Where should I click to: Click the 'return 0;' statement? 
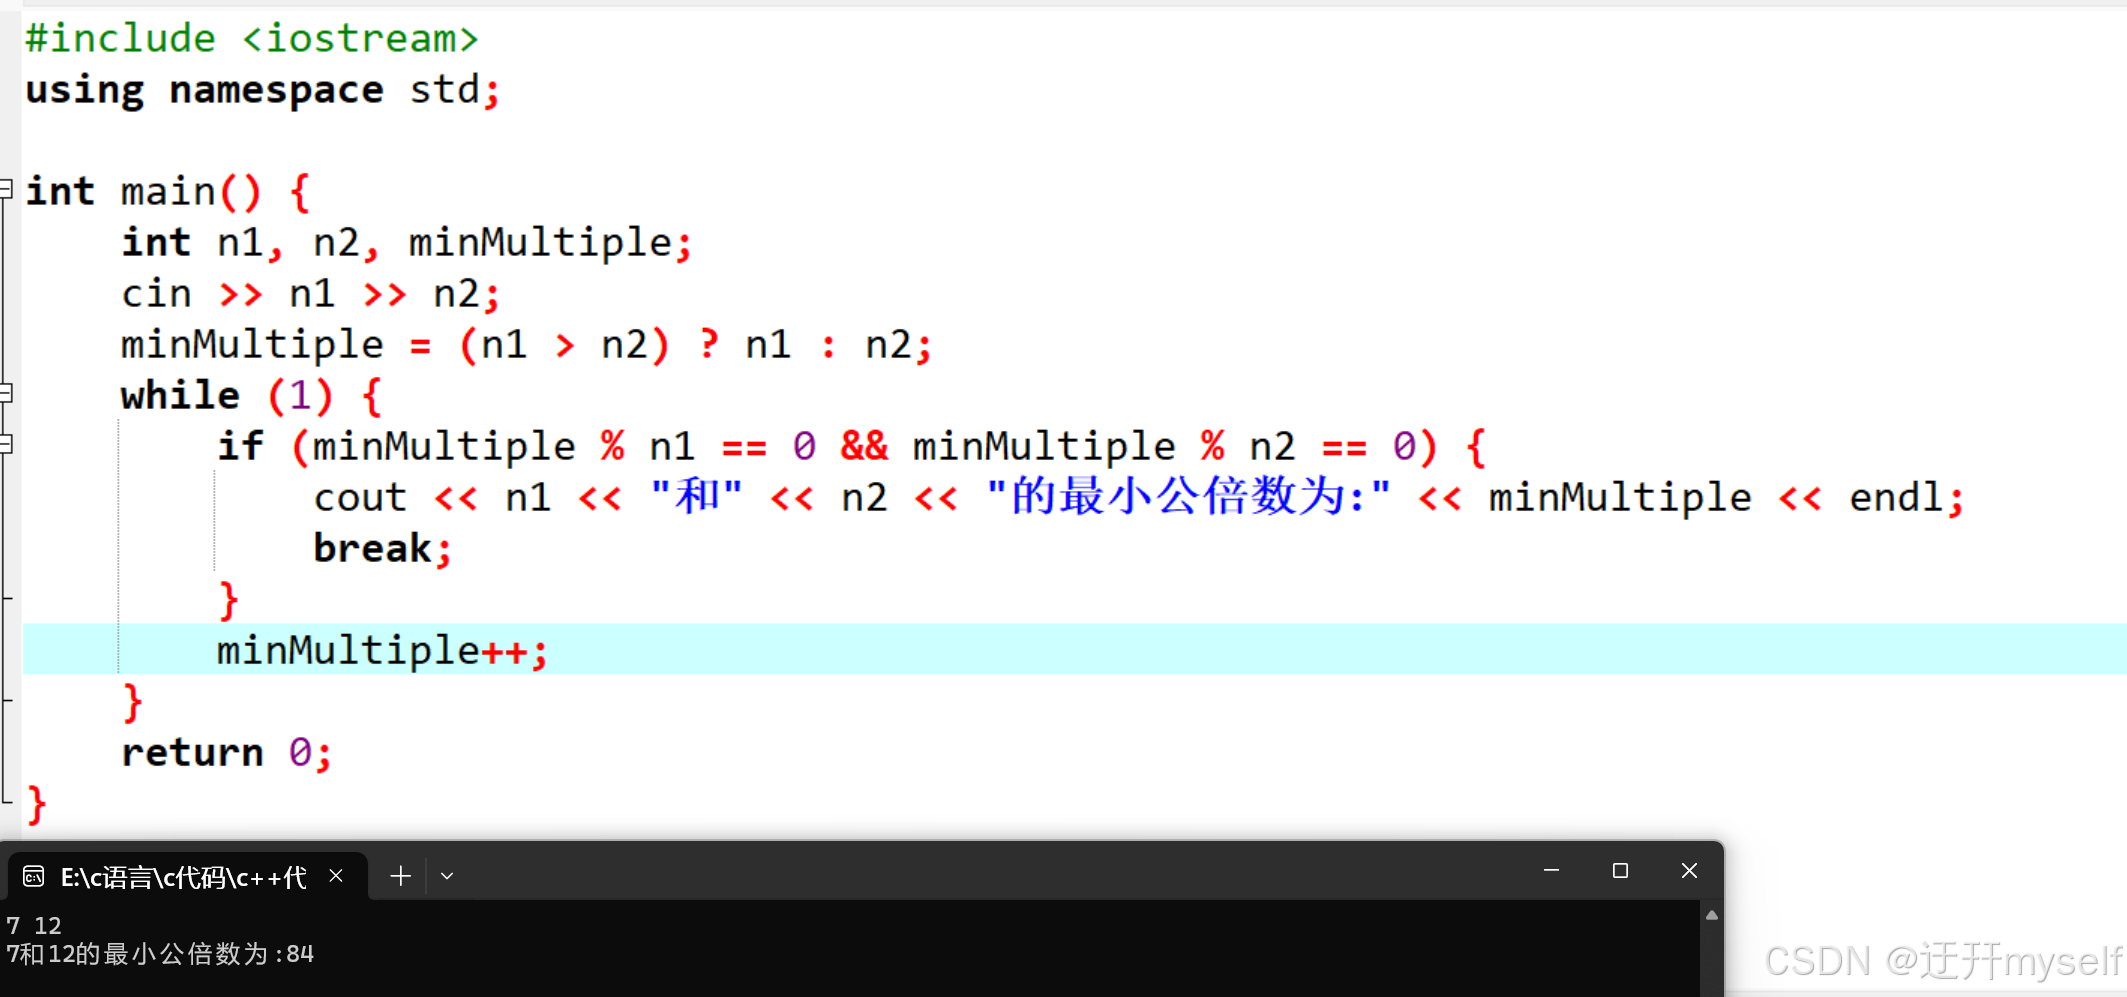tap(226, 753)
